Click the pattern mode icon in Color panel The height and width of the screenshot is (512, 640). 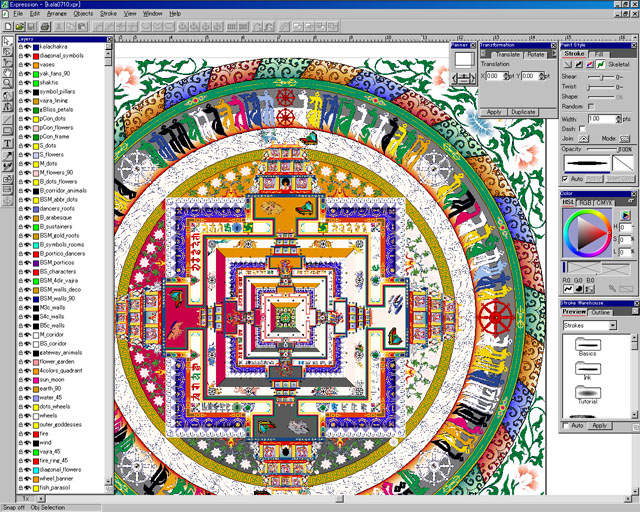(x=589, y=289)
